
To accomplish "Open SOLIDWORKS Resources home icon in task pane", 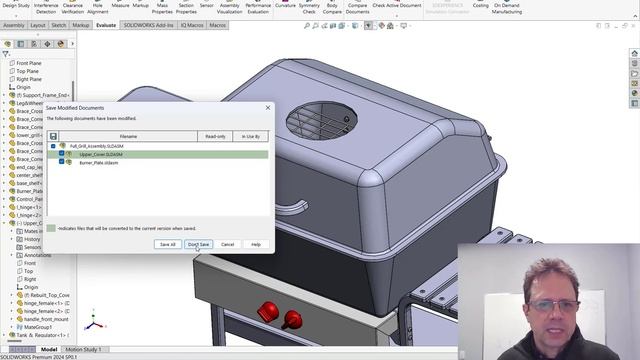I will (x=634, y=53).
